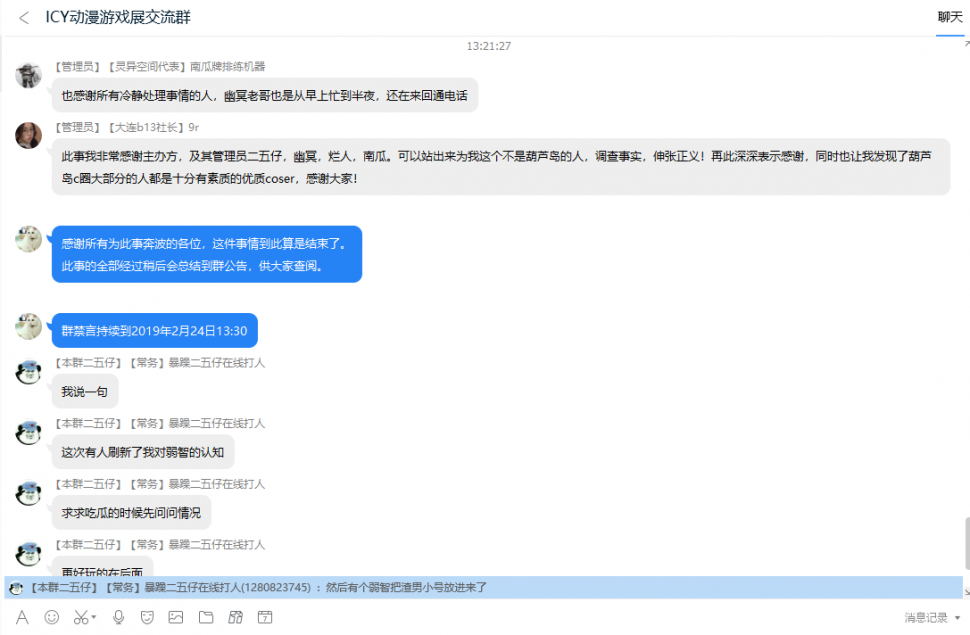Select blue message 群禁言持续到2019年2月24日13:30
This screenshot has height=635, width=970.
(x=155, y=330)
